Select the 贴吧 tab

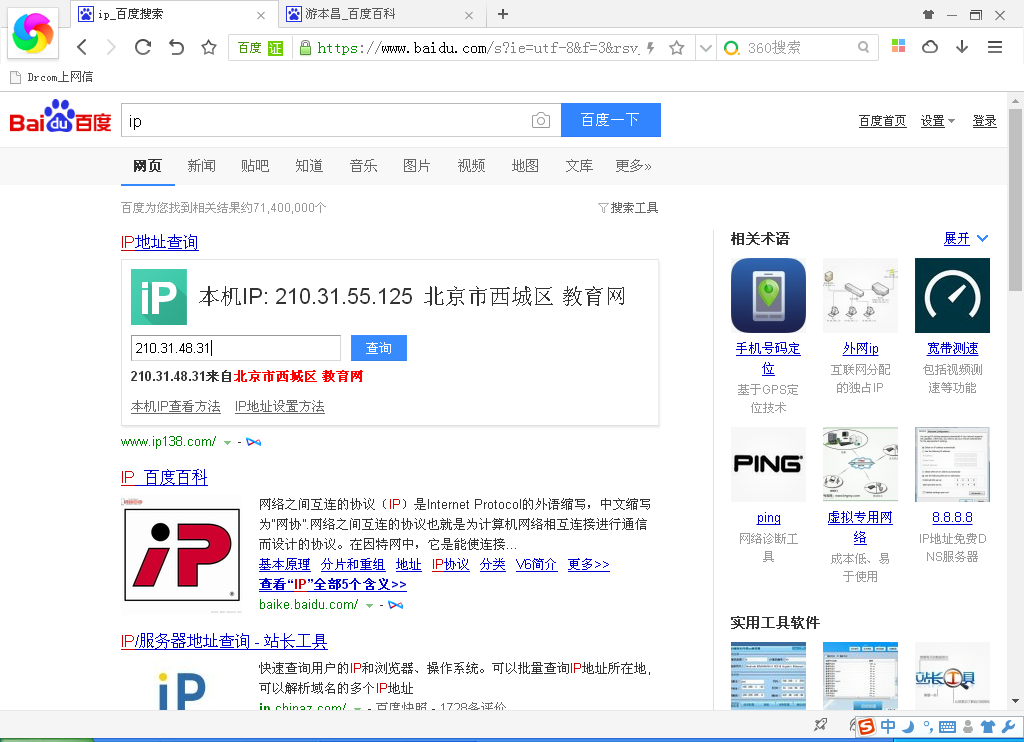coord(255,166)
